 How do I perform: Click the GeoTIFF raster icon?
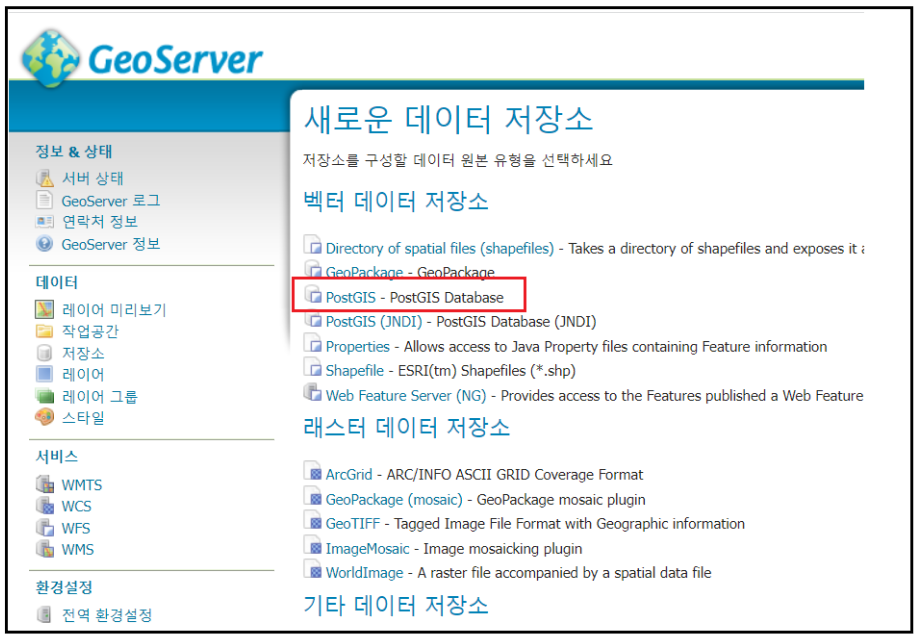pyautogui.click(x=313, y=520)
